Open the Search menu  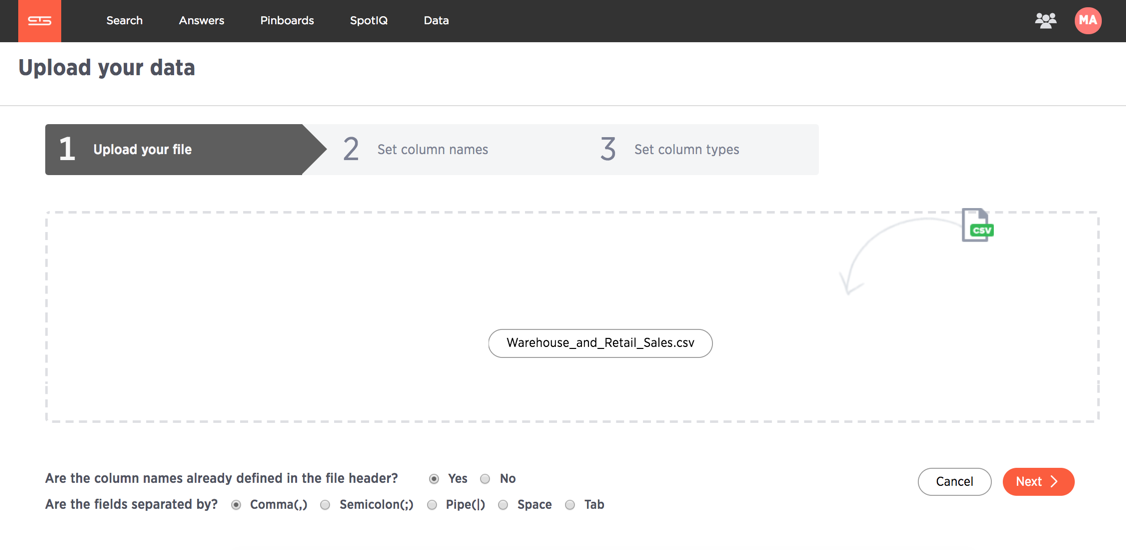click(124, 21)
